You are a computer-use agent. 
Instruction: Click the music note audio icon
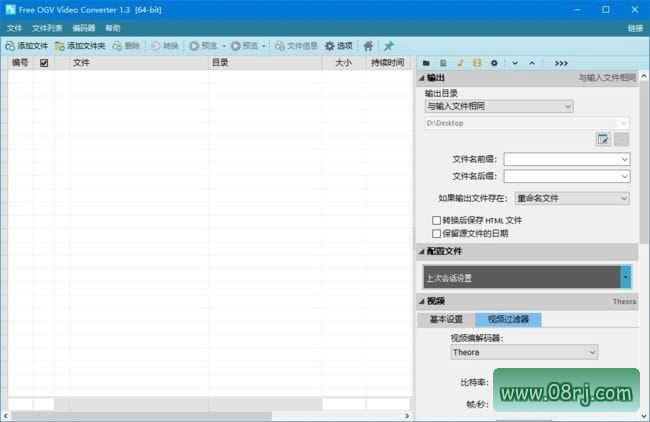point(460,63)
